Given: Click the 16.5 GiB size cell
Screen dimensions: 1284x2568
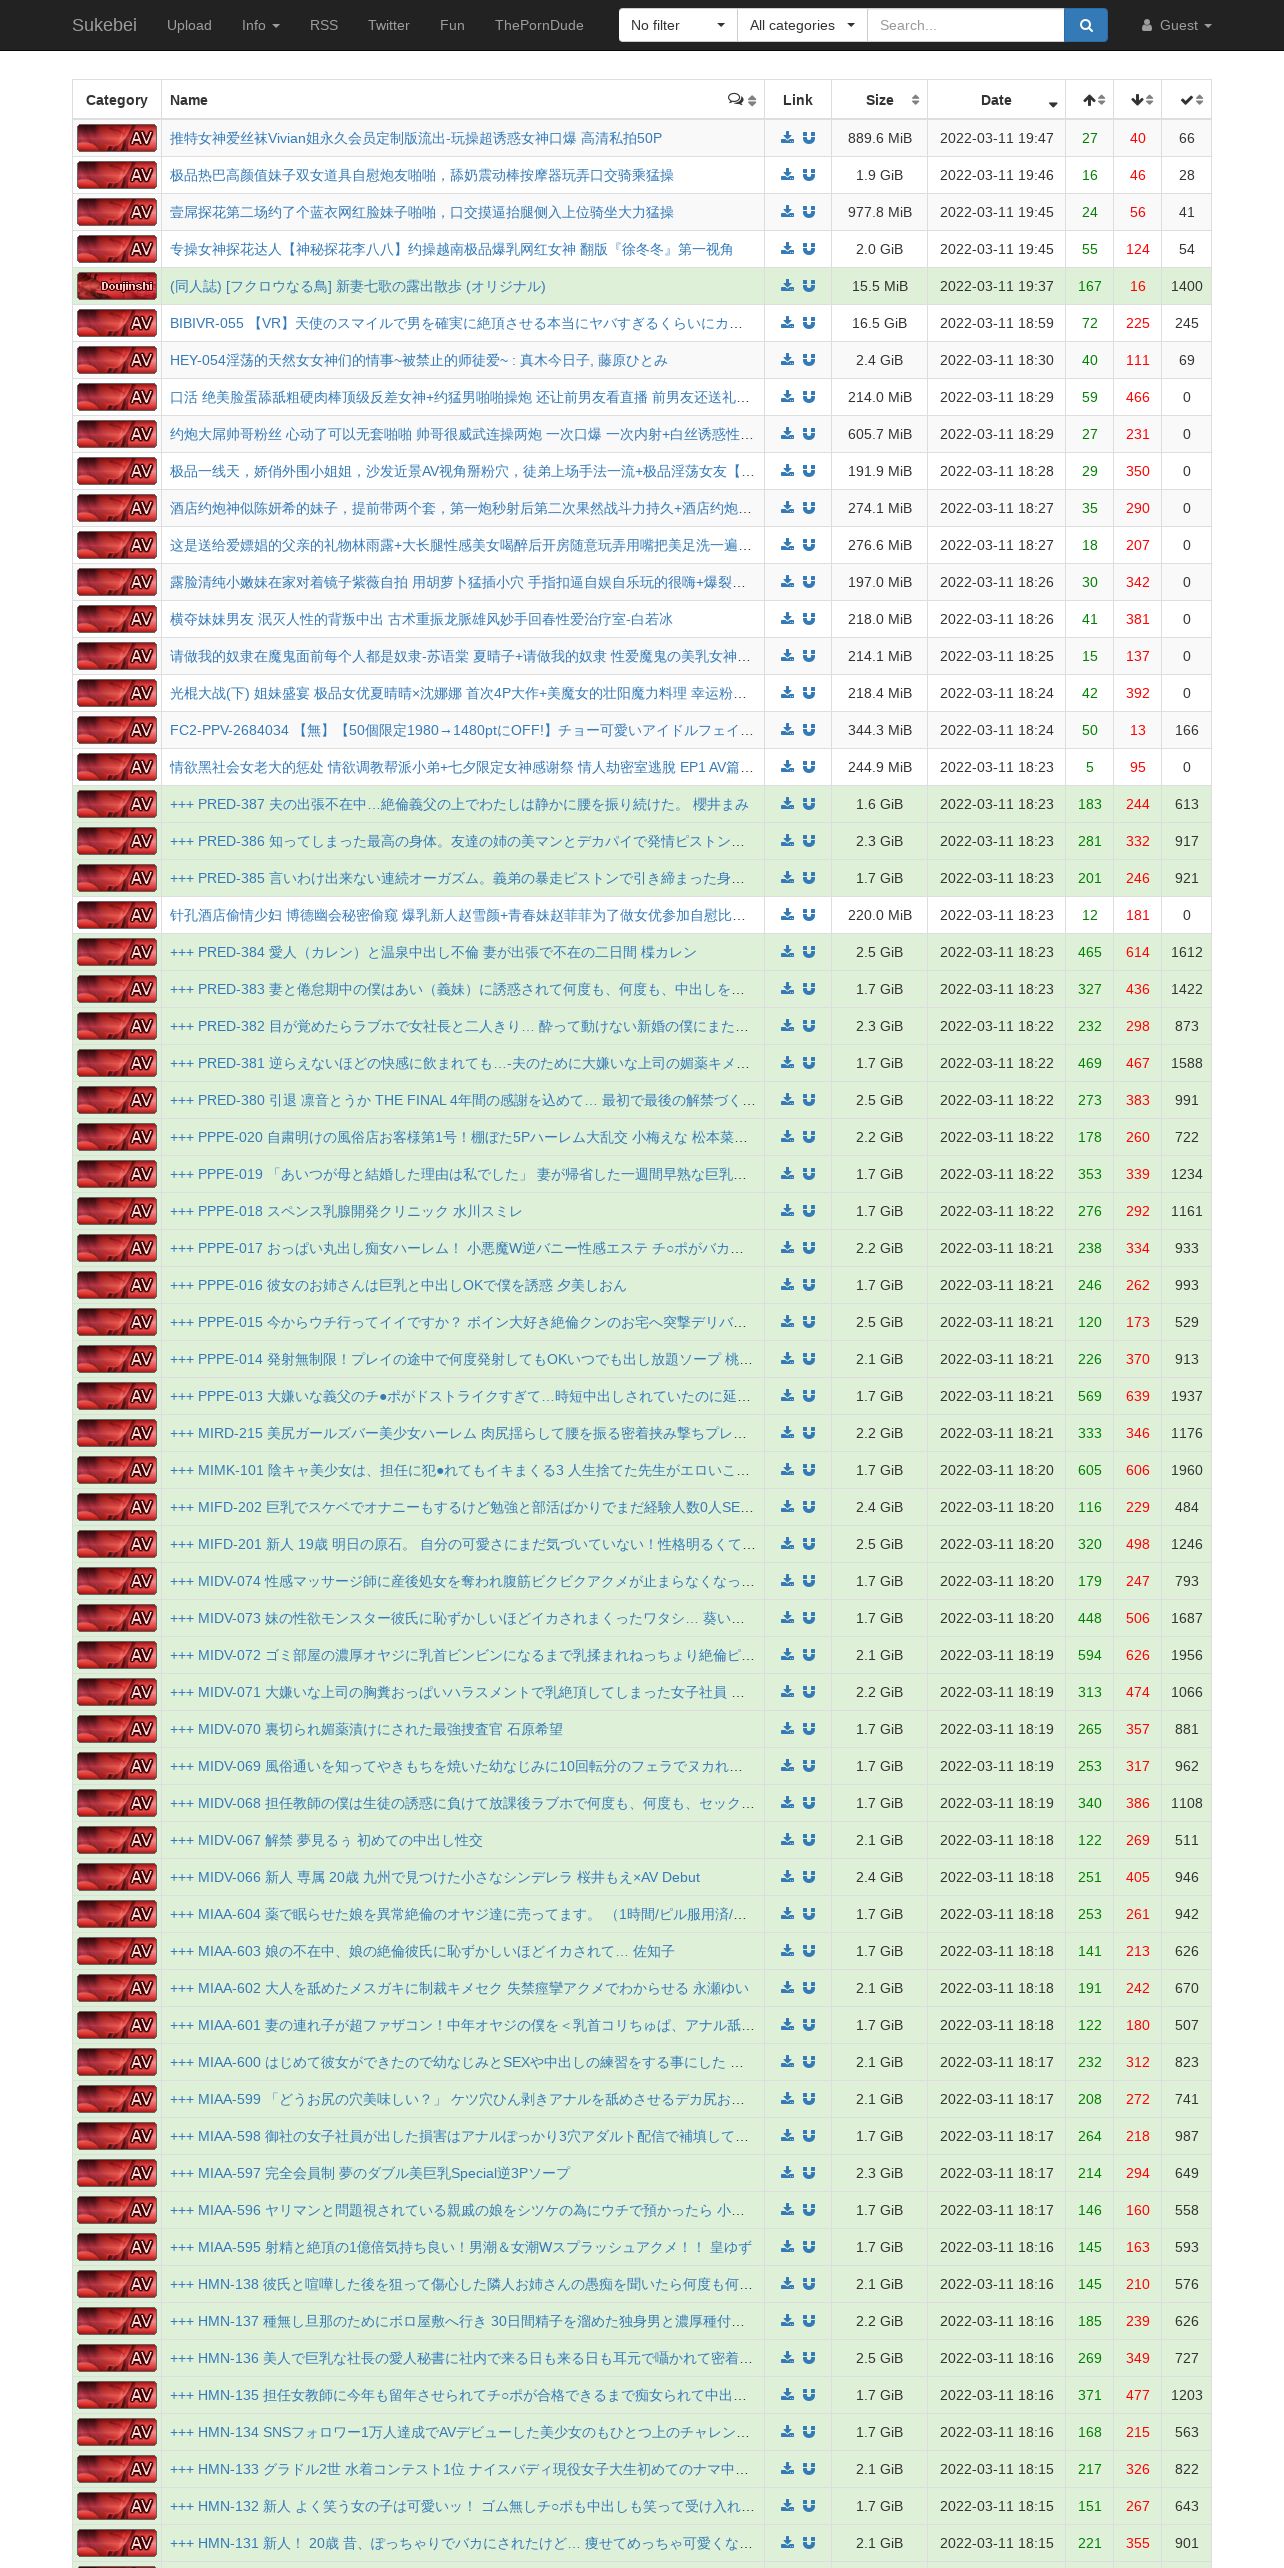Looking at the screenshot, I should (x=880, y=323).
